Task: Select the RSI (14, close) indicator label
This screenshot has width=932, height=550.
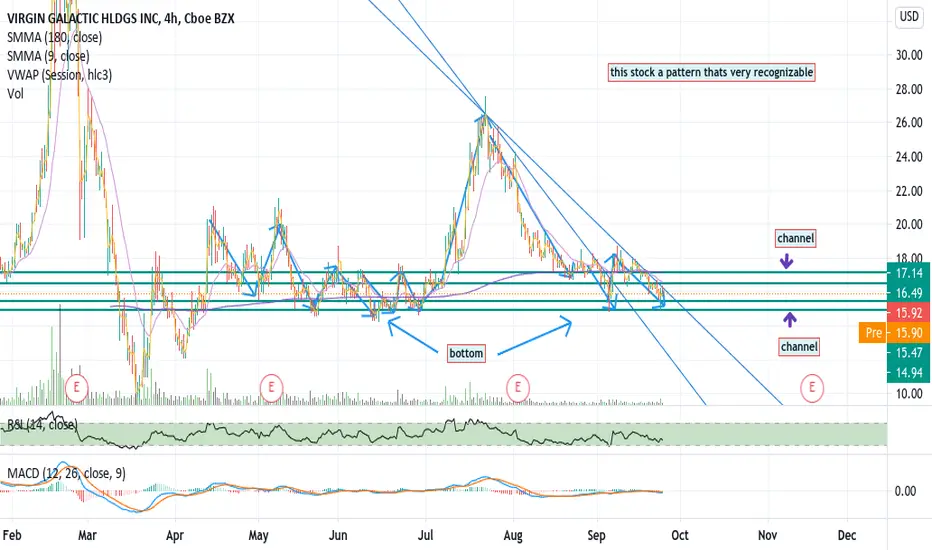Action: [42, 425]
